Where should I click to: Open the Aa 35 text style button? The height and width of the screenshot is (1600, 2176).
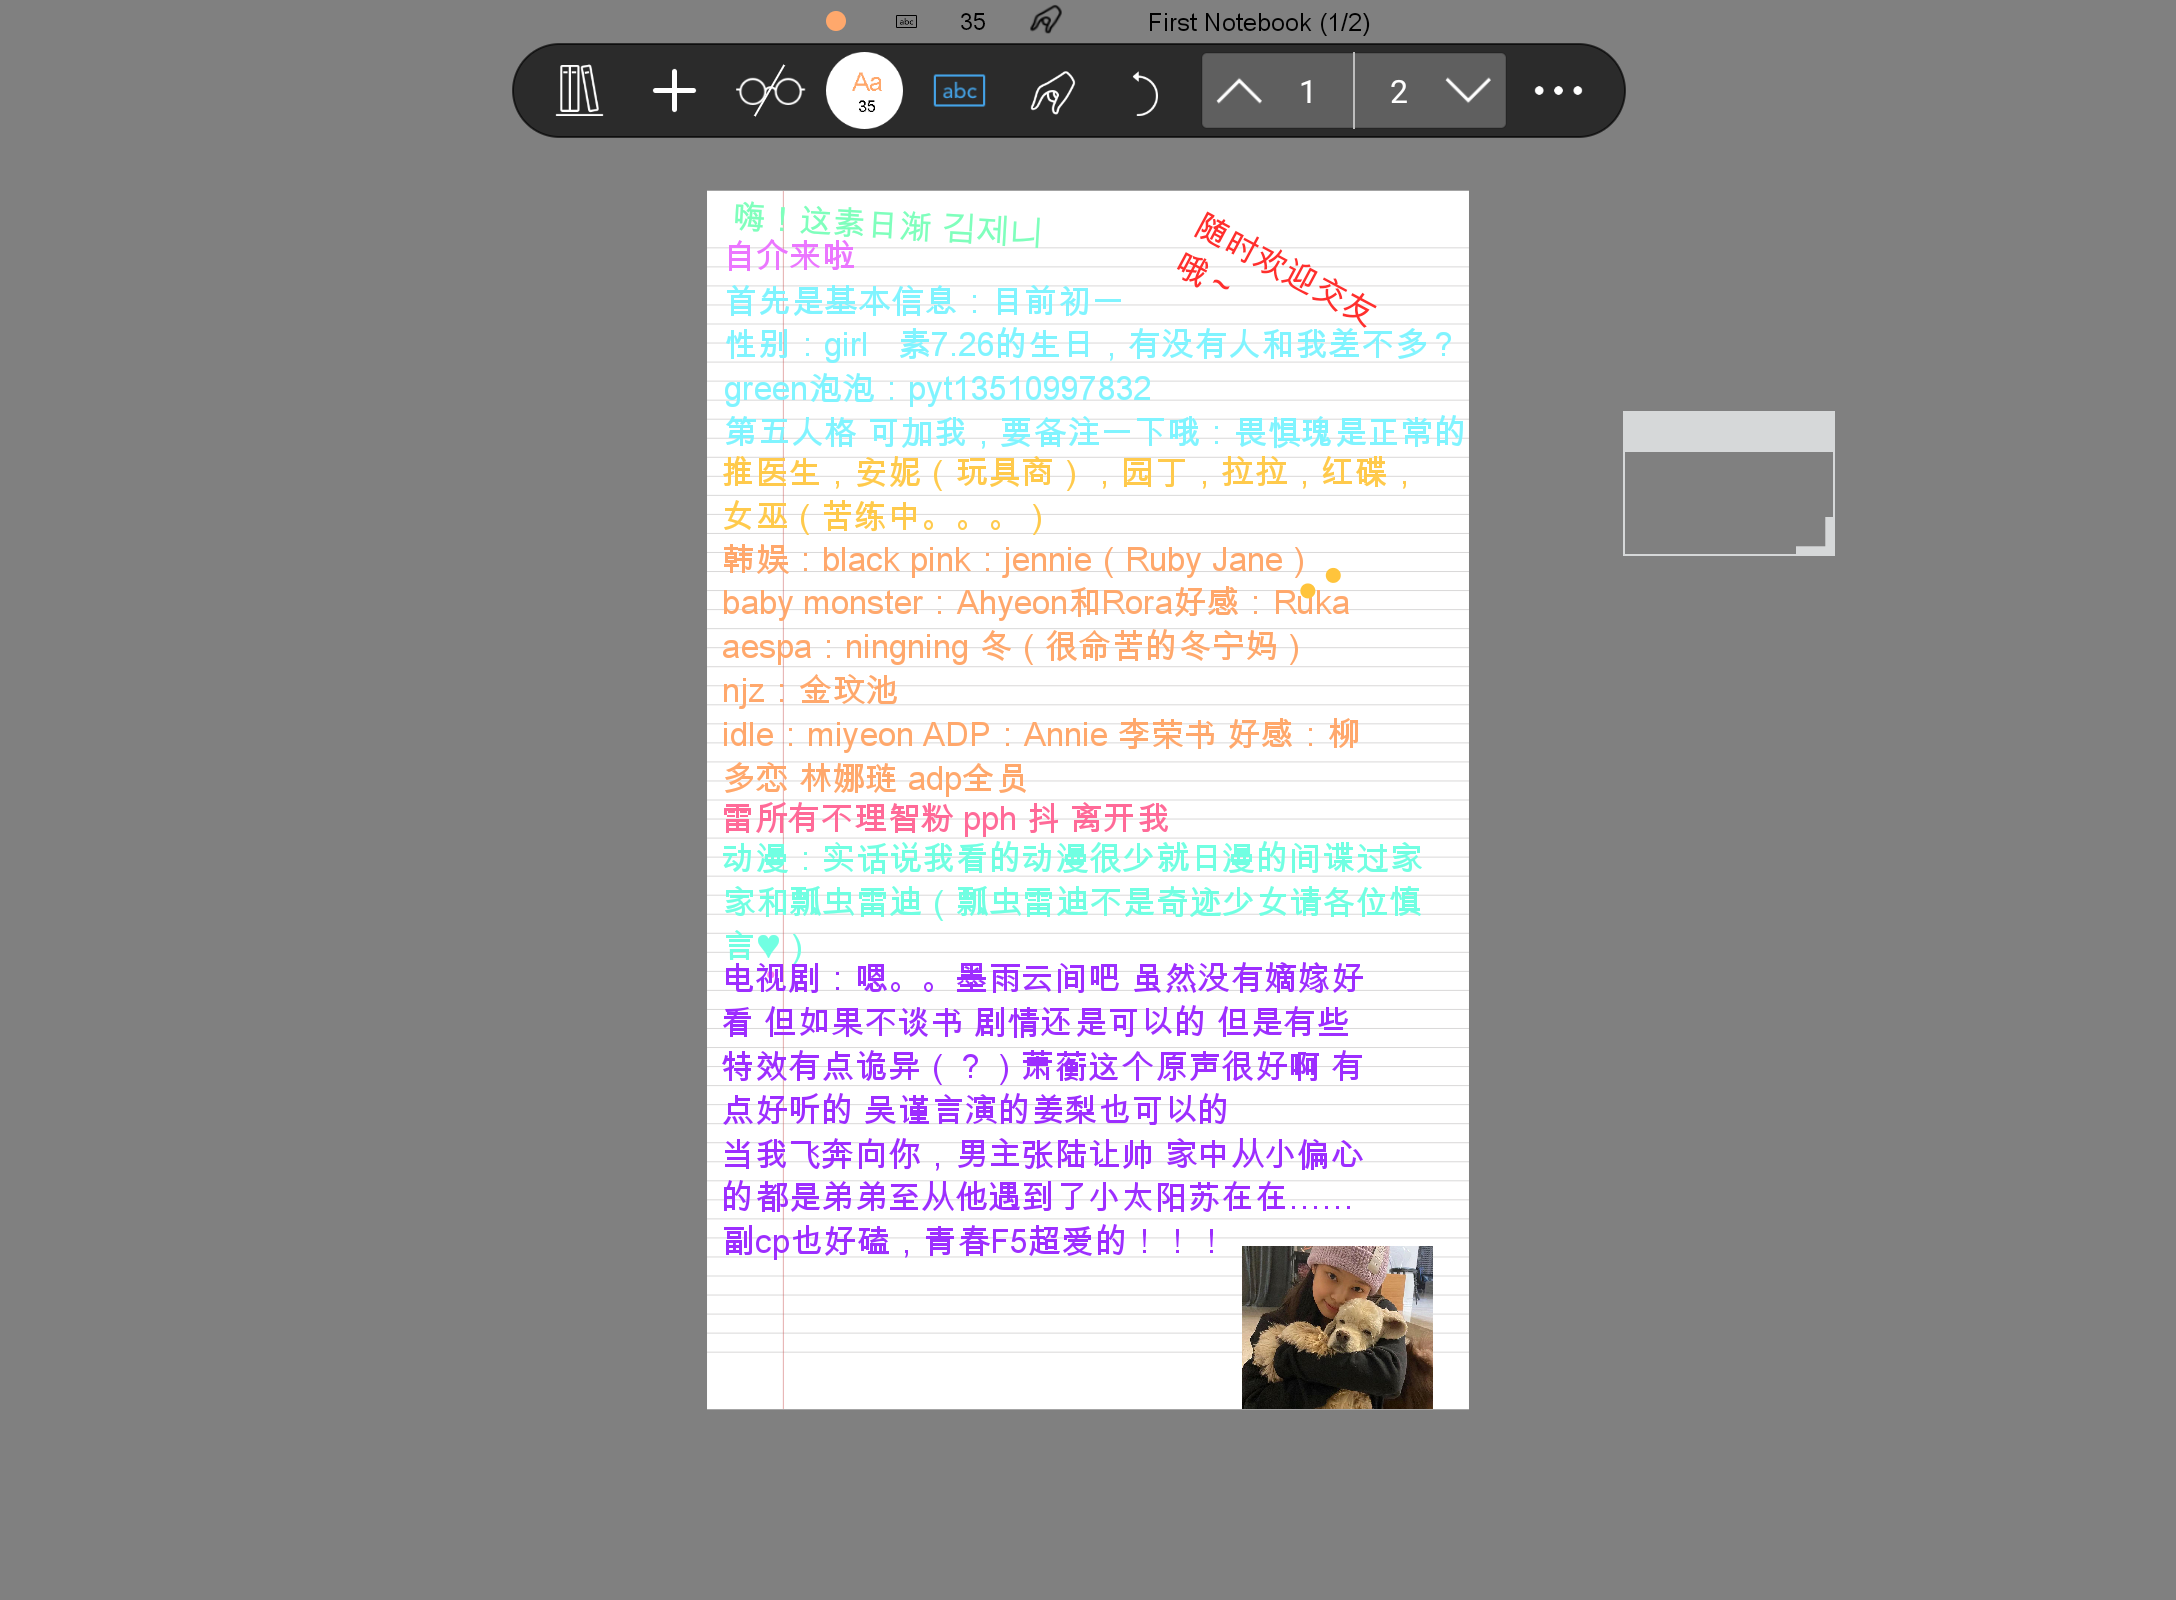(865, 91)
